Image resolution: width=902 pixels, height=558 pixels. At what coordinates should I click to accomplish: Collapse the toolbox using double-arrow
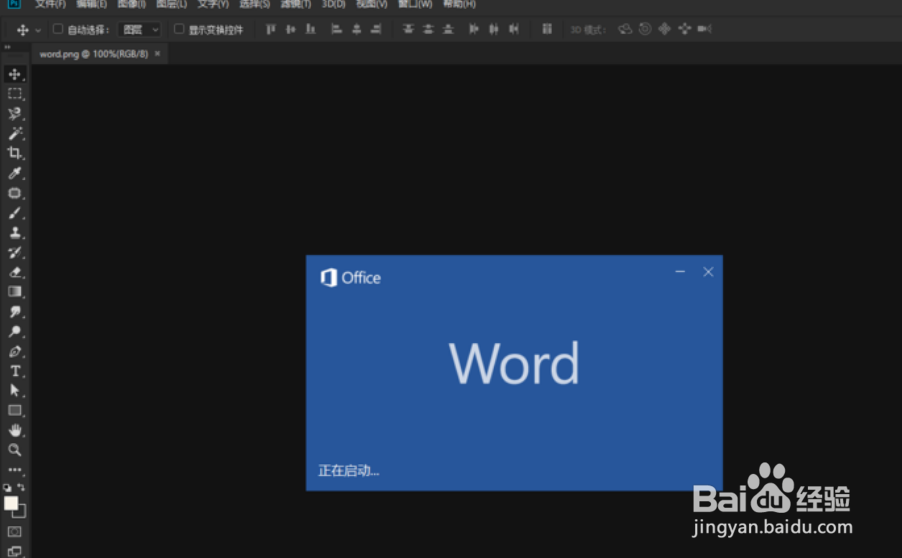coord(7,47)
